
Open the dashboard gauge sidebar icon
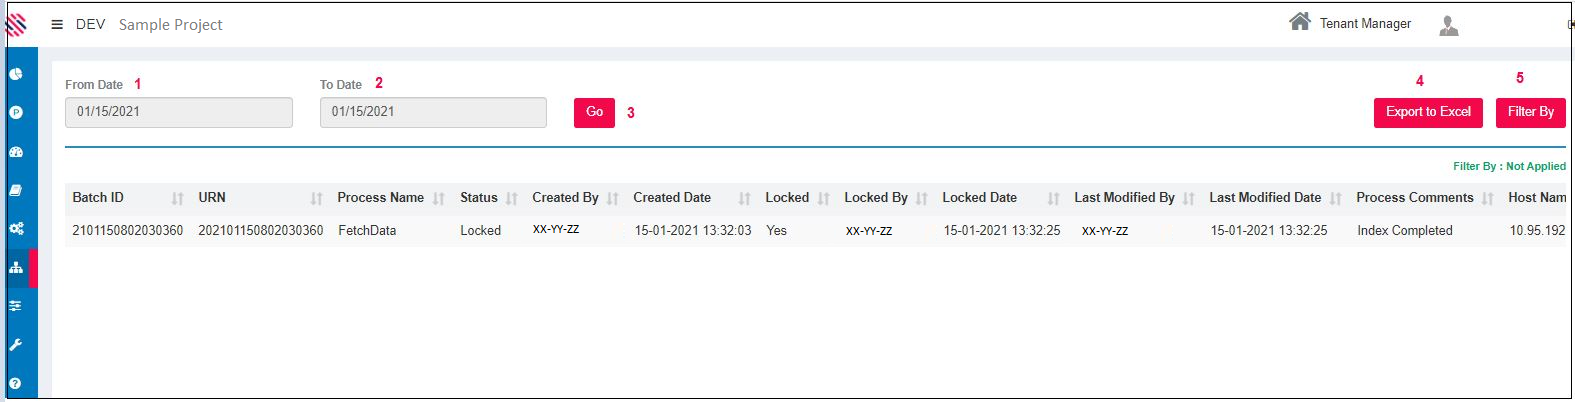(16, 152)
